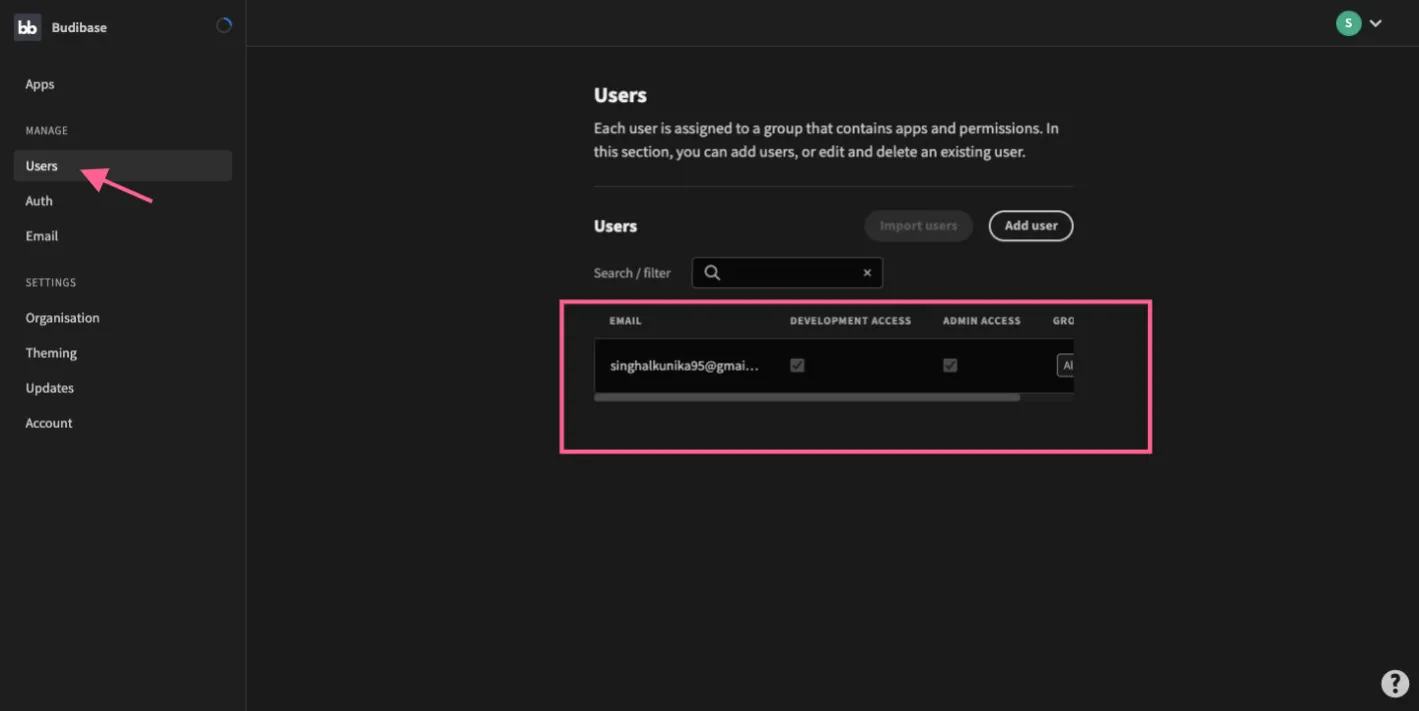Click the singhalkunika95@gmai... email cell
1419x711 pixels.
(685, 366)
